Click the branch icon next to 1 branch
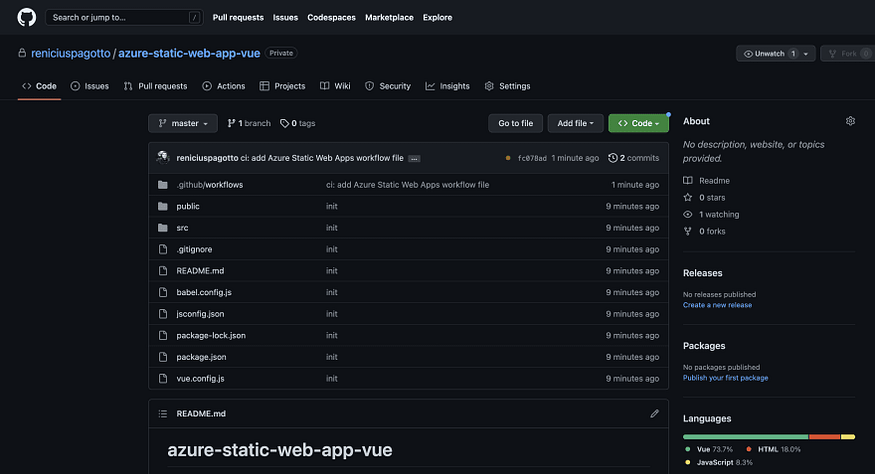 [x=231, y=123]
